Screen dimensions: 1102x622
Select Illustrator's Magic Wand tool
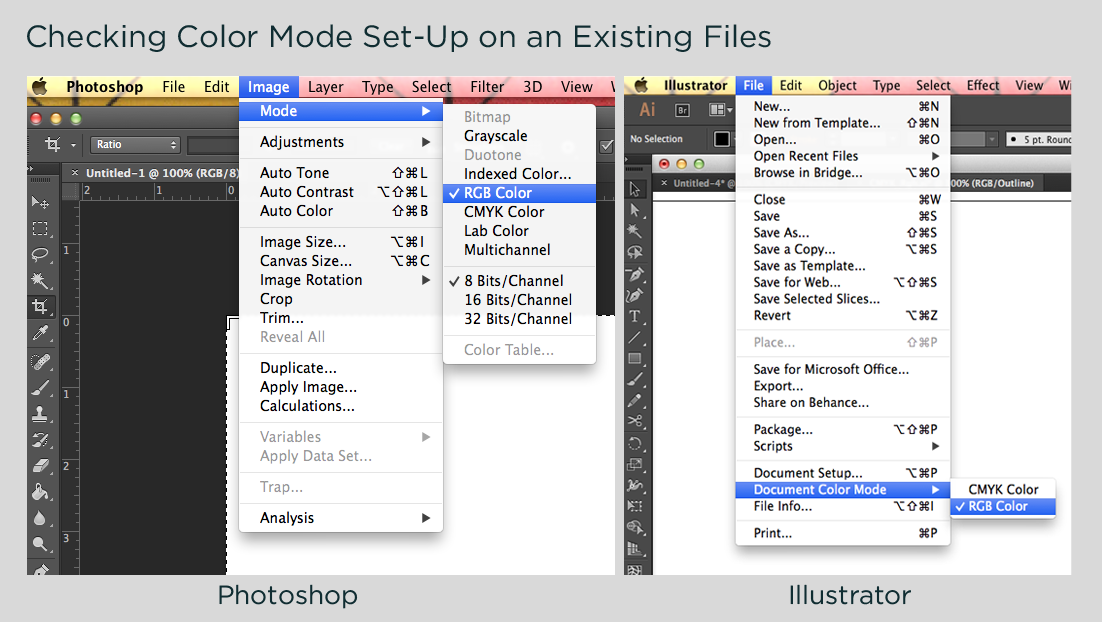pyautogui.click(x=635, y=231)
